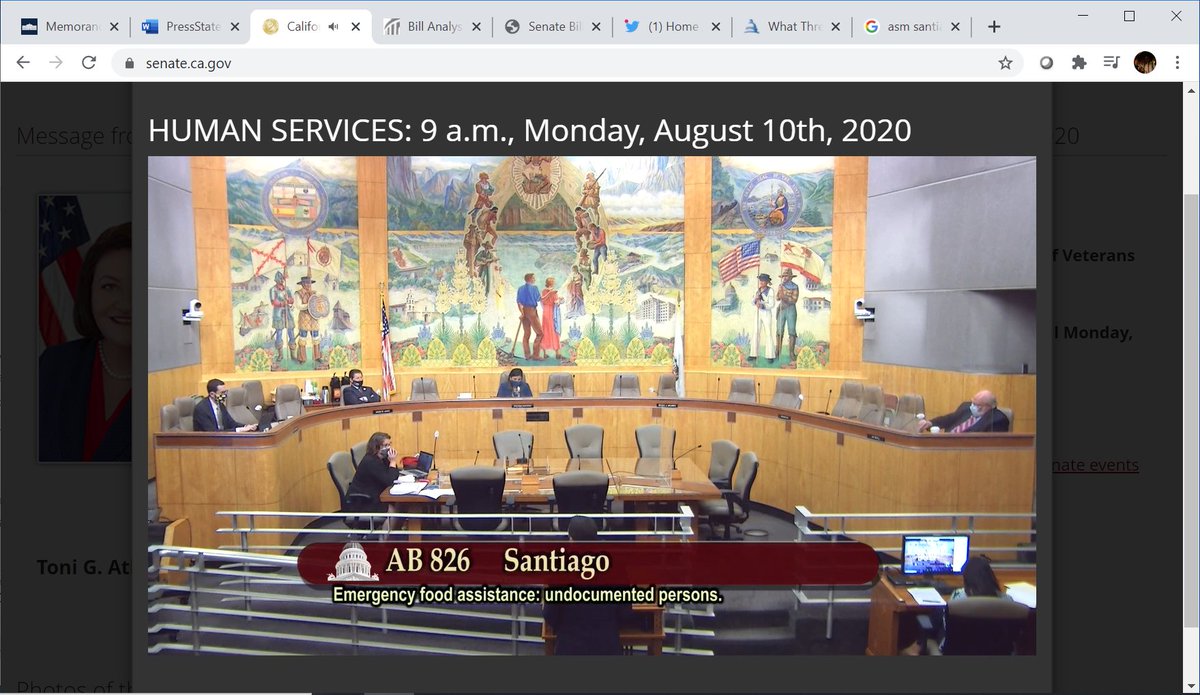The width and height of the screenshot is (1200, 695).
Task: Close the Memorandum tab
Action: 113,27
